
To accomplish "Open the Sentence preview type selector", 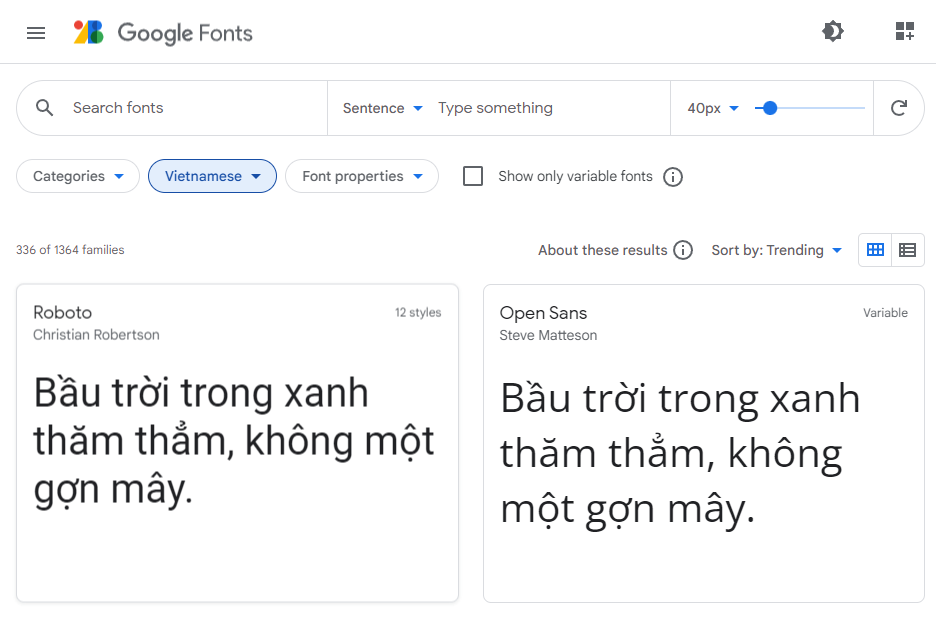I will pos(383,107).
